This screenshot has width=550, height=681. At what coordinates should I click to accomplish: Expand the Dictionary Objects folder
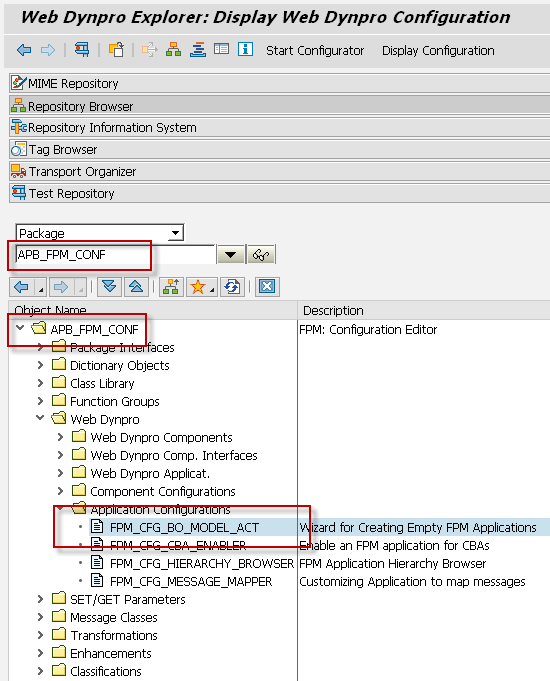pyautogui.click(x=40, y=365)
